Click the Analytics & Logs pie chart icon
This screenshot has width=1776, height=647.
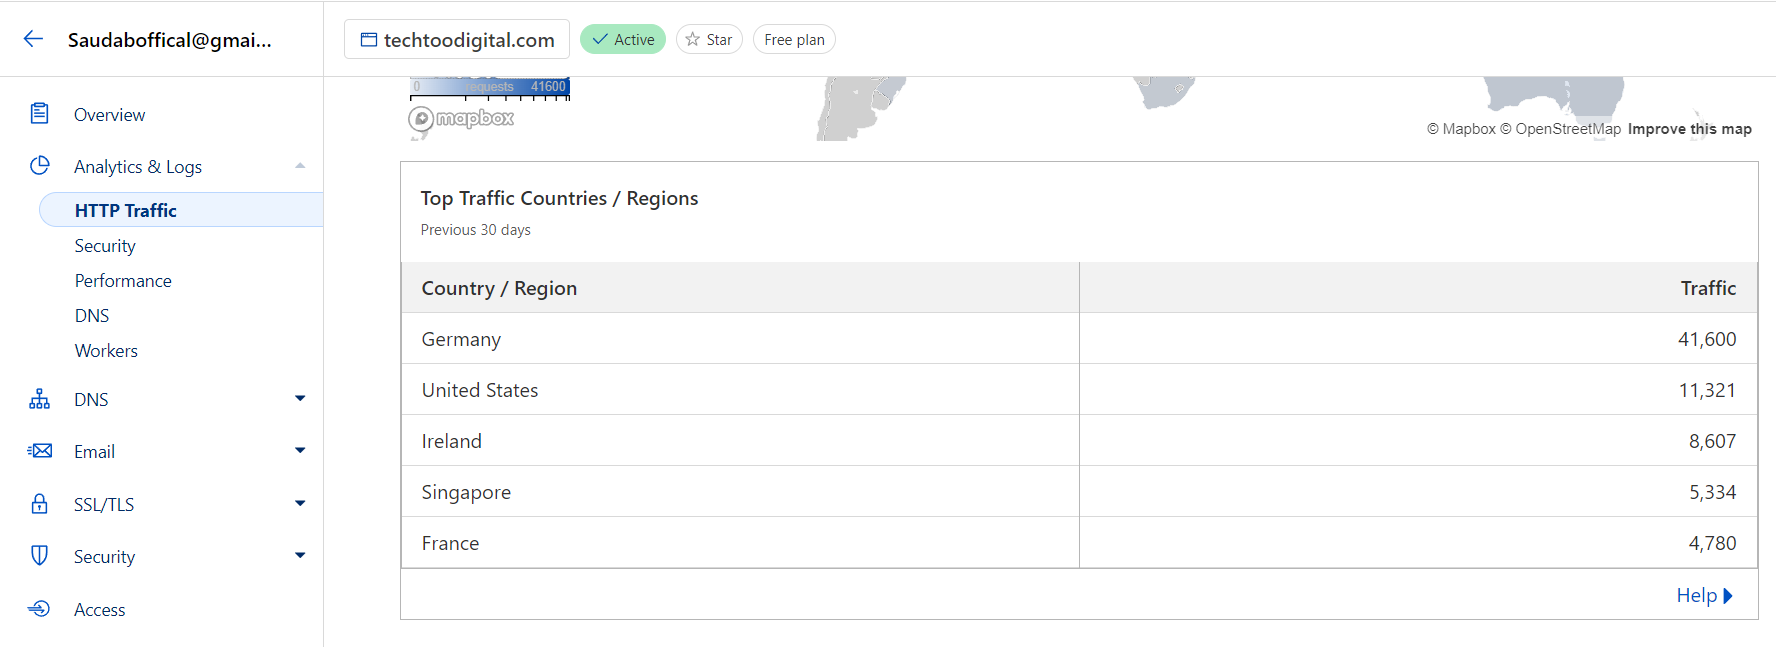tap(40, 166)
